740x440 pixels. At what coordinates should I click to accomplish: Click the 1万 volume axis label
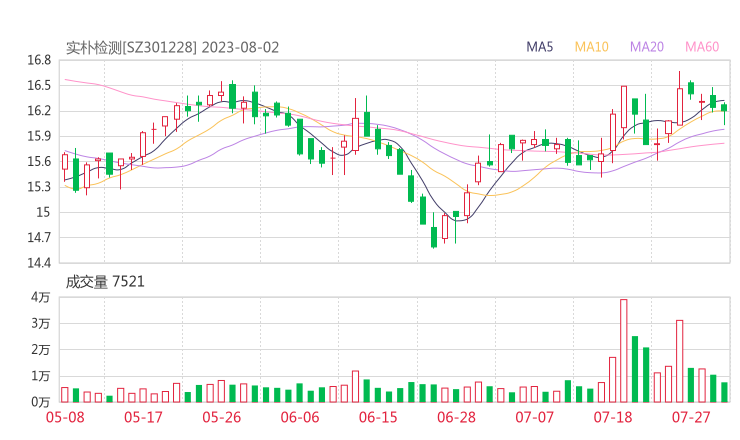pyautogui.click(x=41, y=376)
